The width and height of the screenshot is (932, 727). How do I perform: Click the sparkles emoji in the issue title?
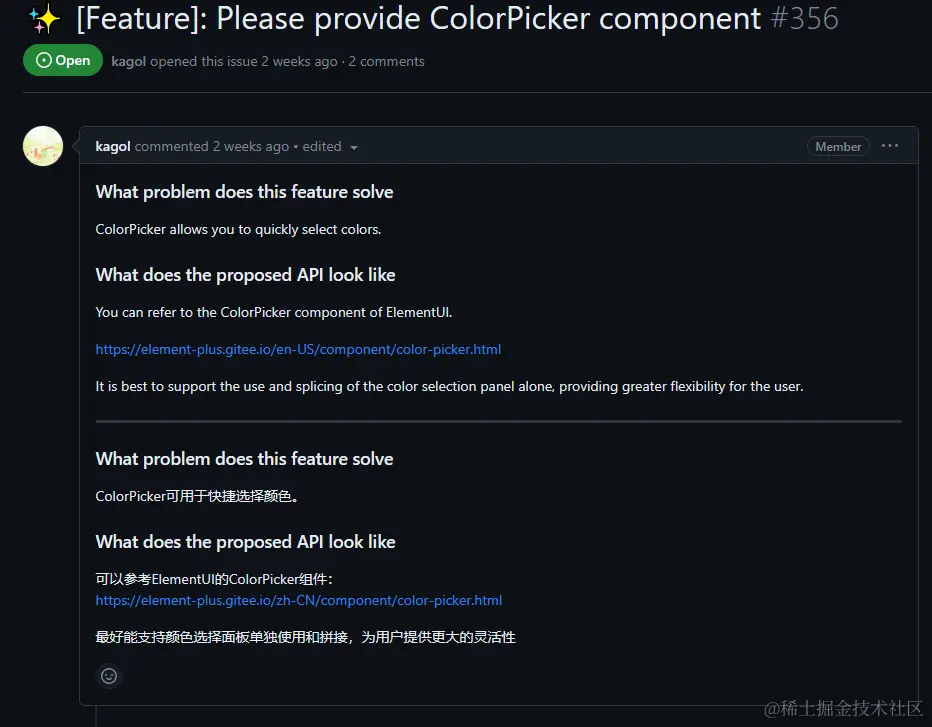[x=44, y=19]
